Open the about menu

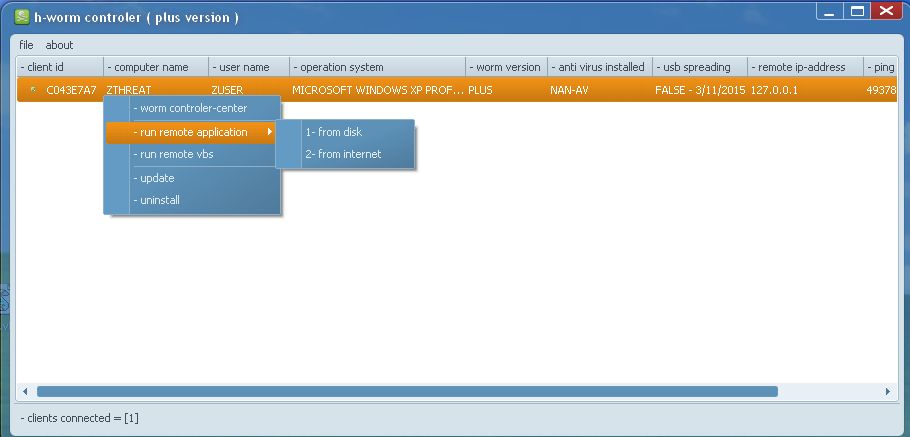click(59, 45)
